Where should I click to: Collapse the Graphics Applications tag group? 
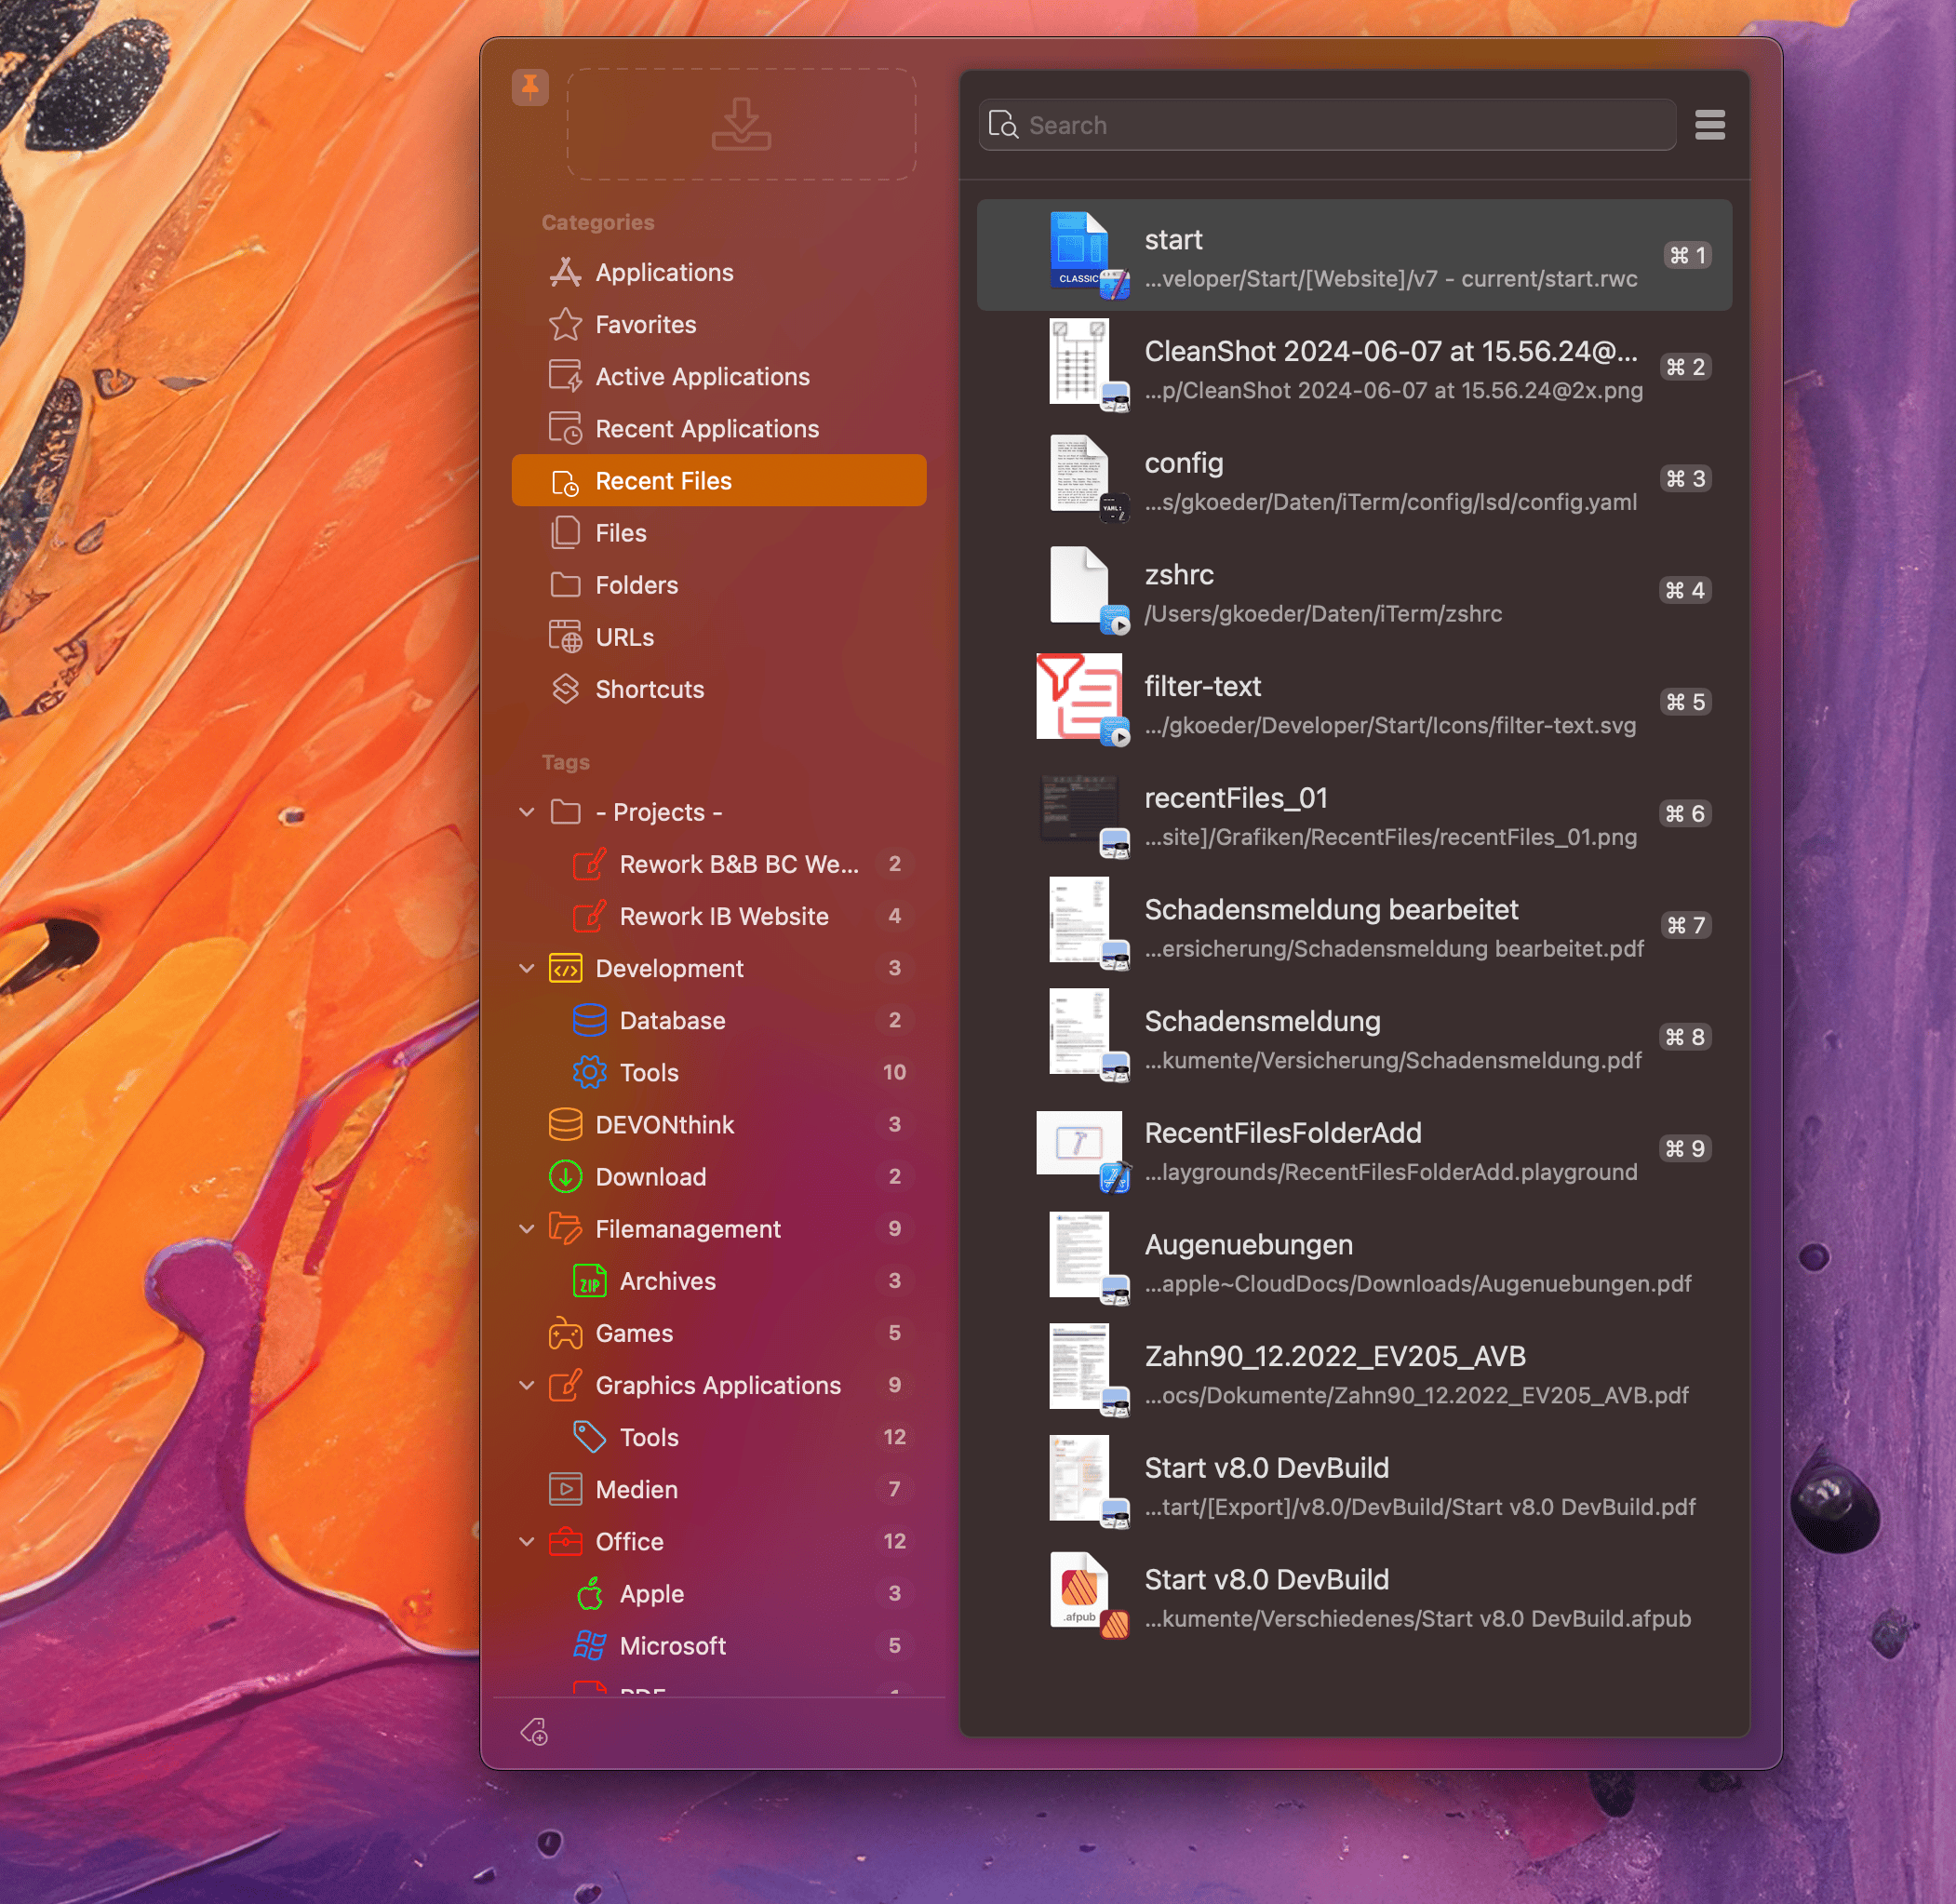point(527,1385)
